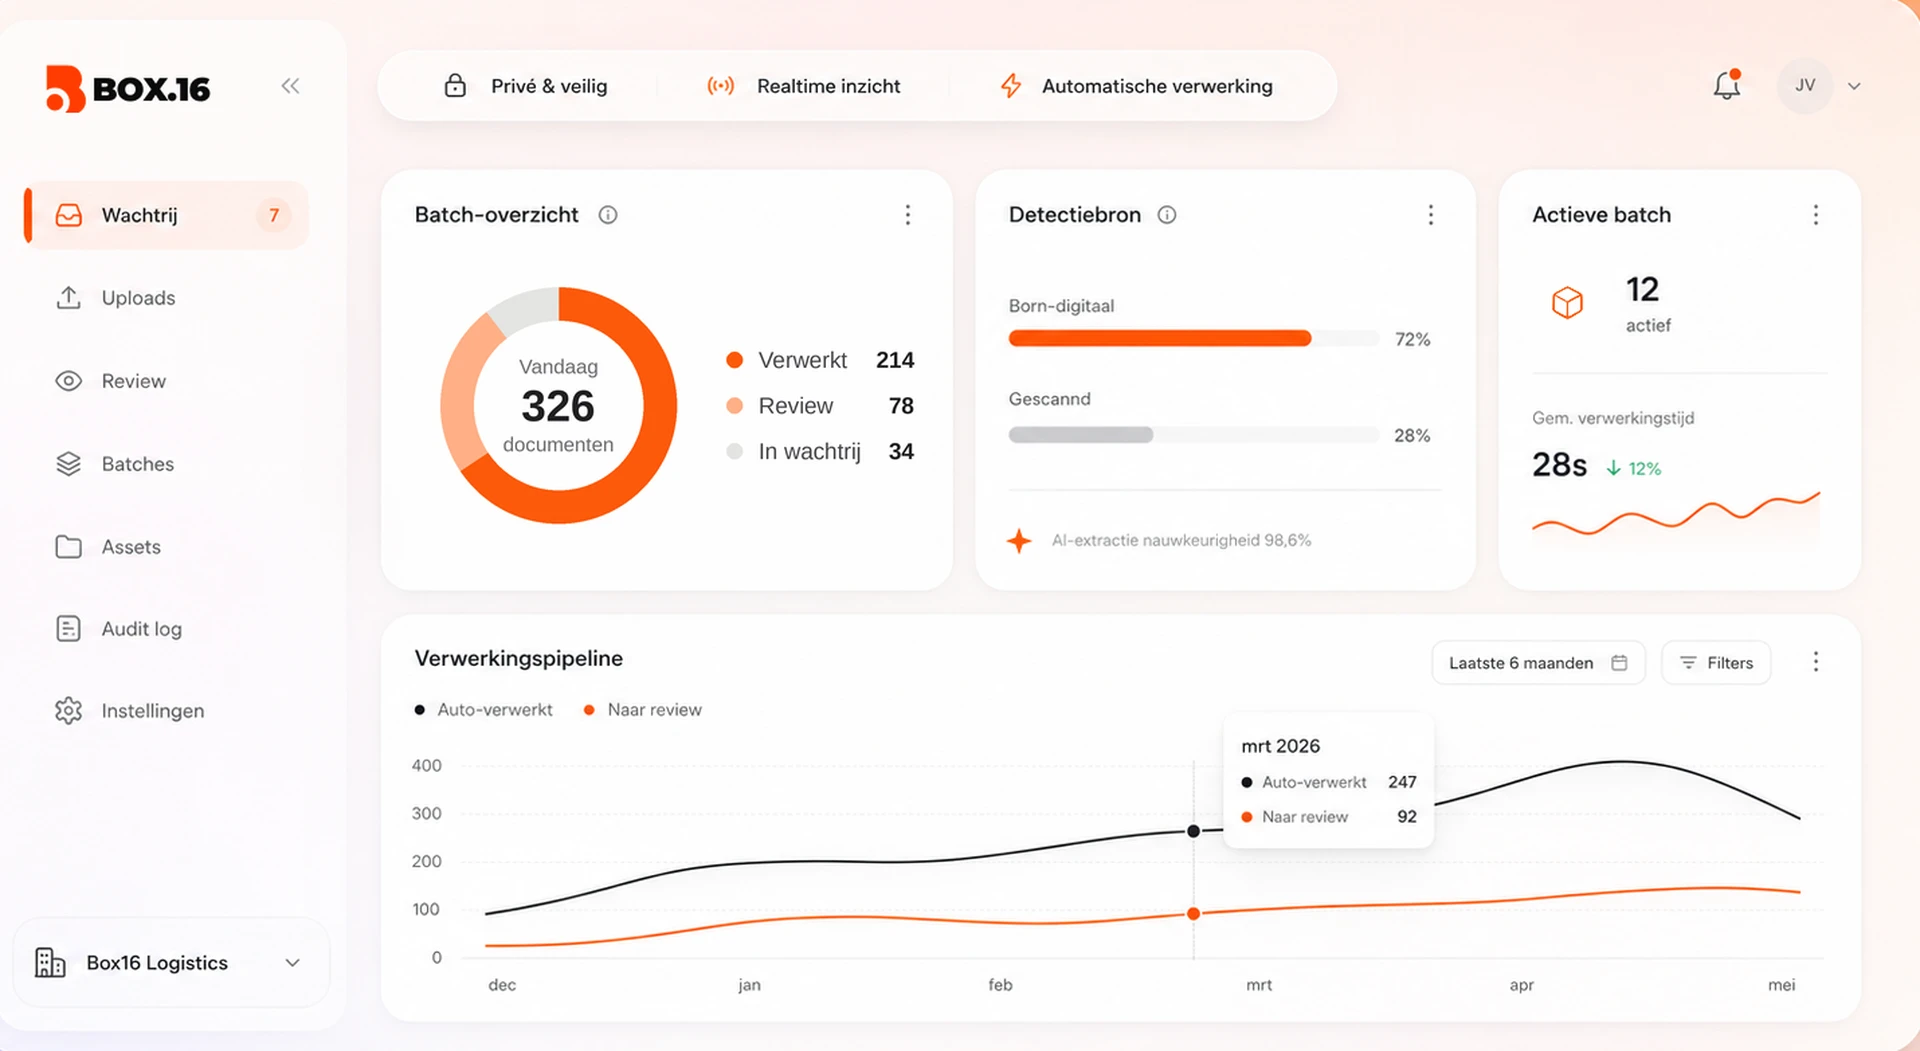Open notifications bell icon
This screenshot has height=1051, width=1920.
[1727, 85]
